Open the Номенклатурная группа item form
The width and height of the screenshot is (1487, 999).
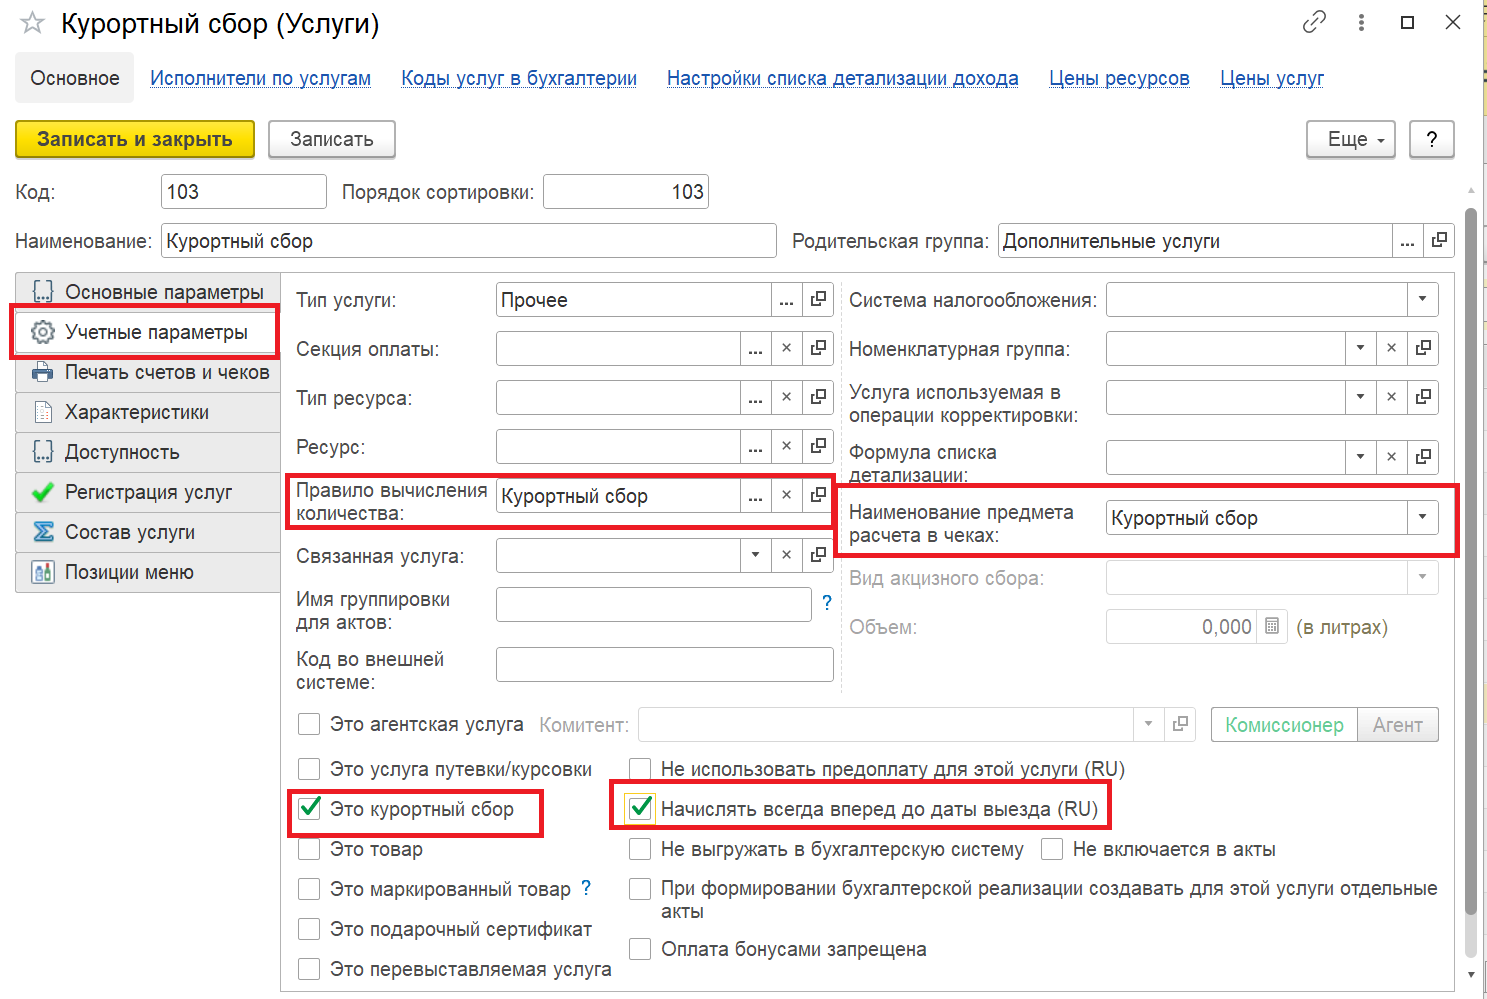(1423, 348)
